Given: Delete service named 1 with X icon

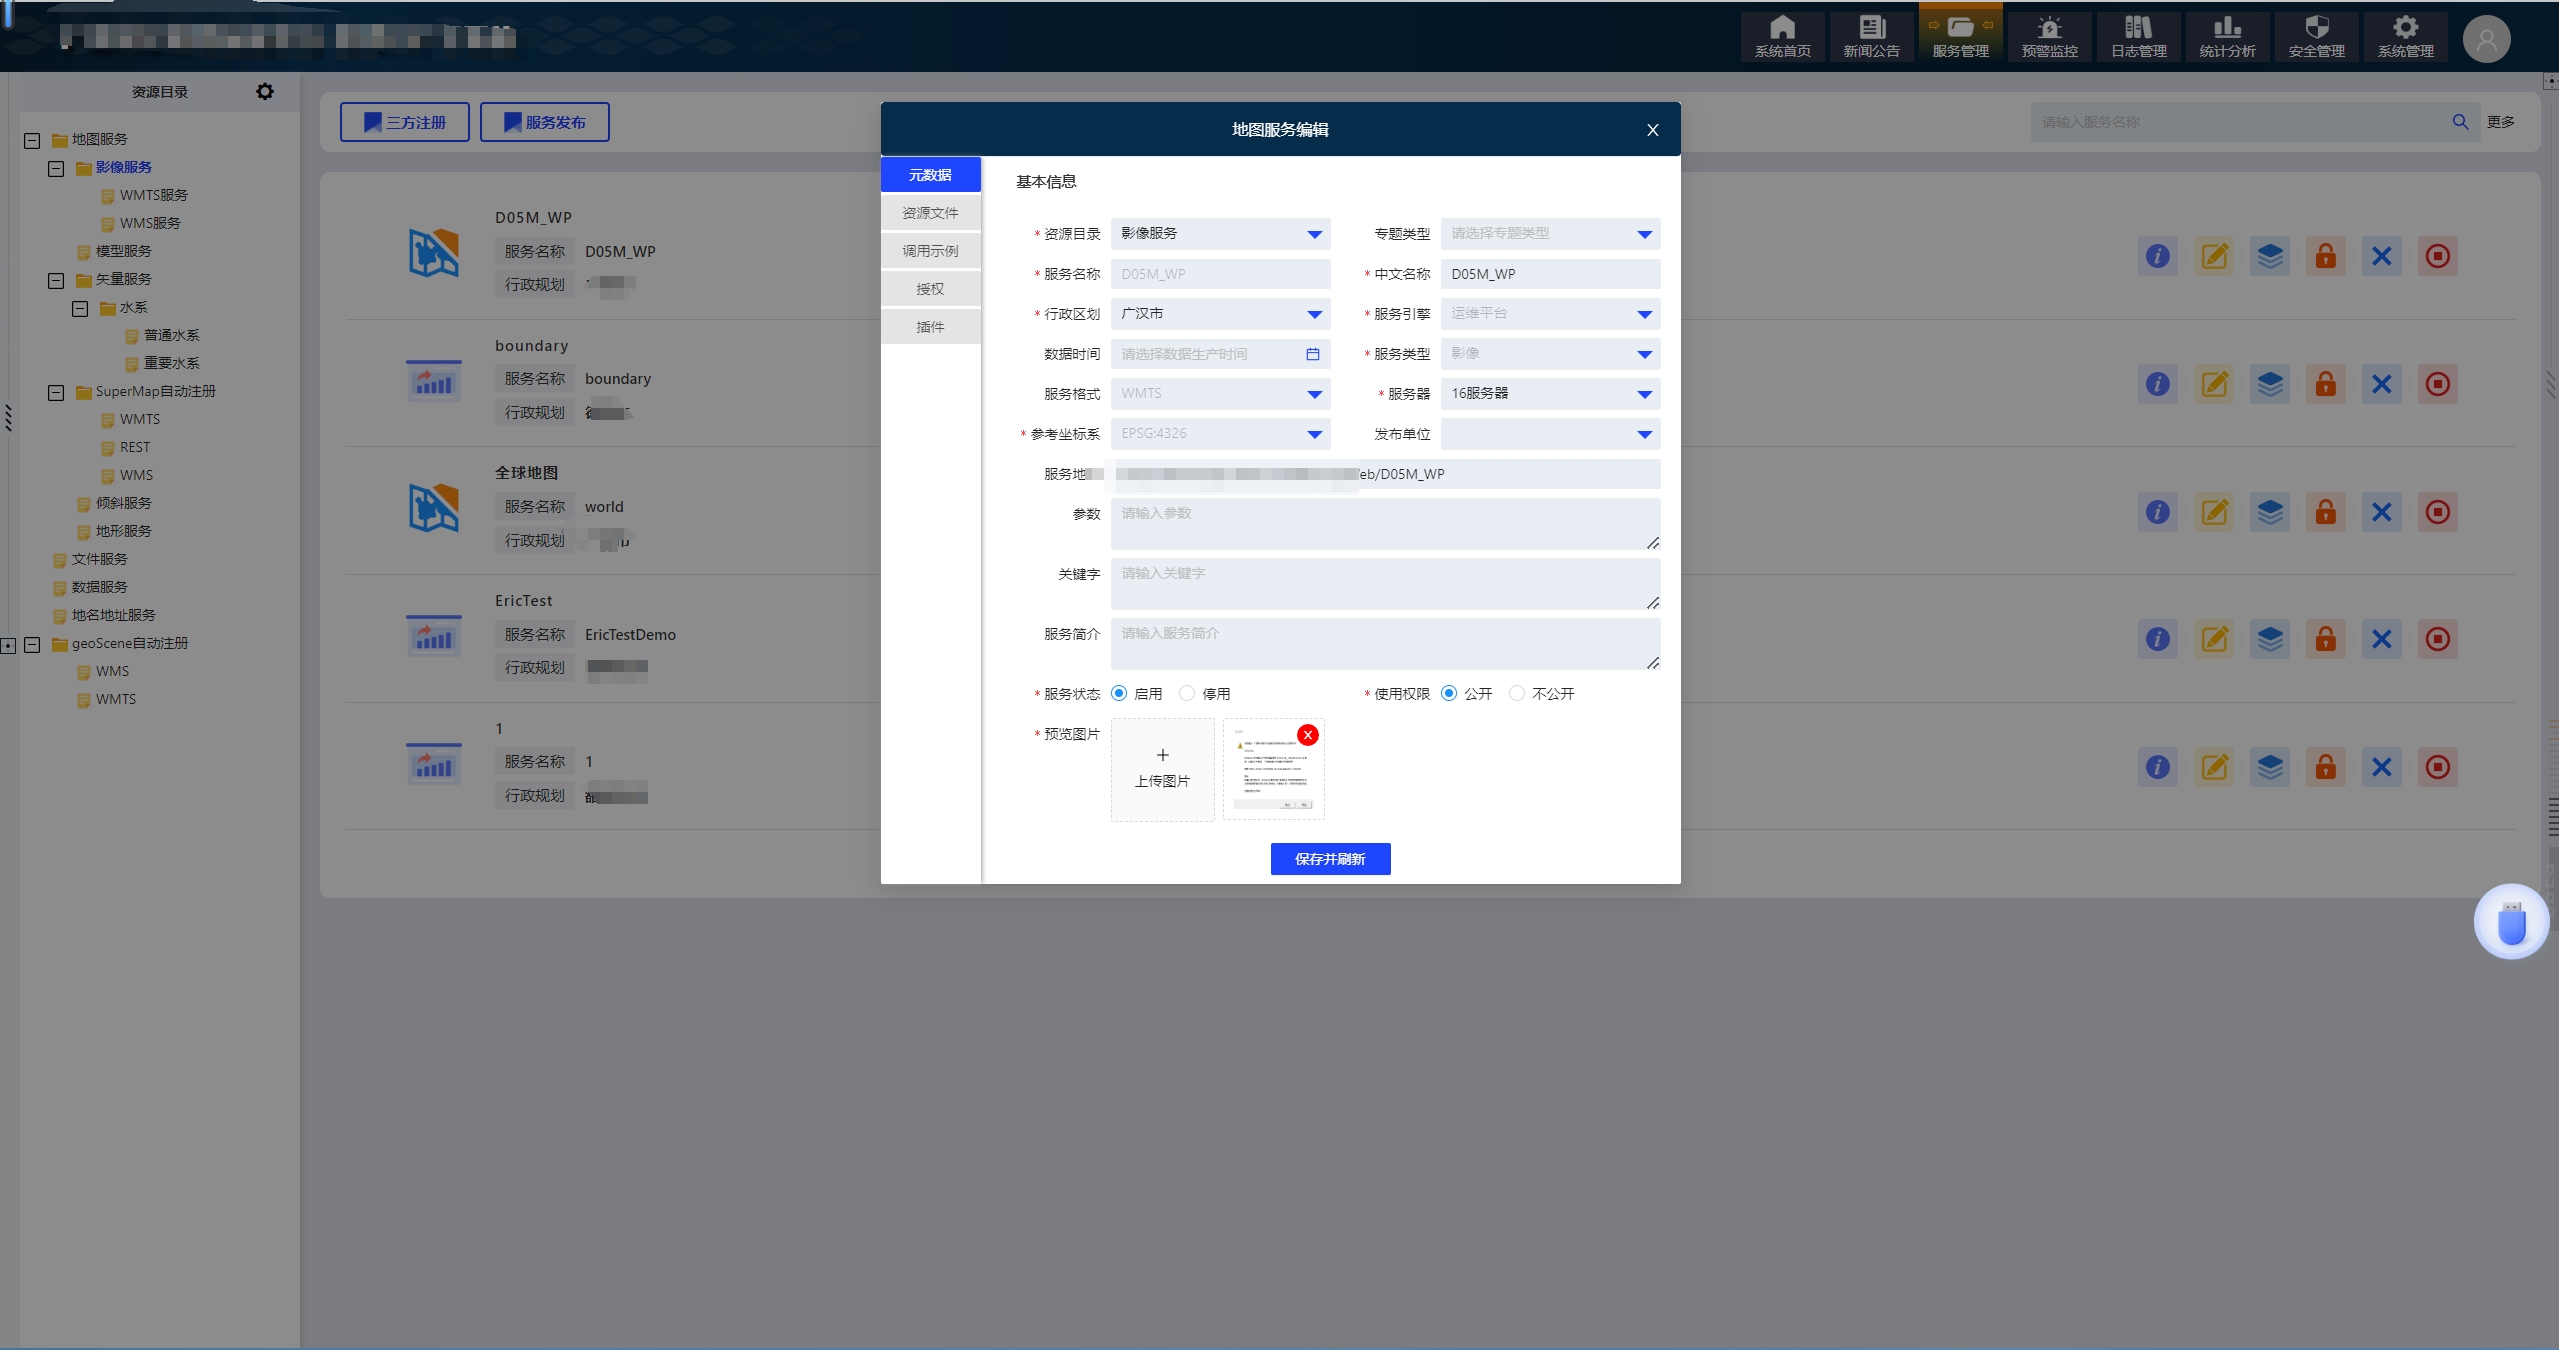Looking at the screenshot, I should [x=2382, y=767].
